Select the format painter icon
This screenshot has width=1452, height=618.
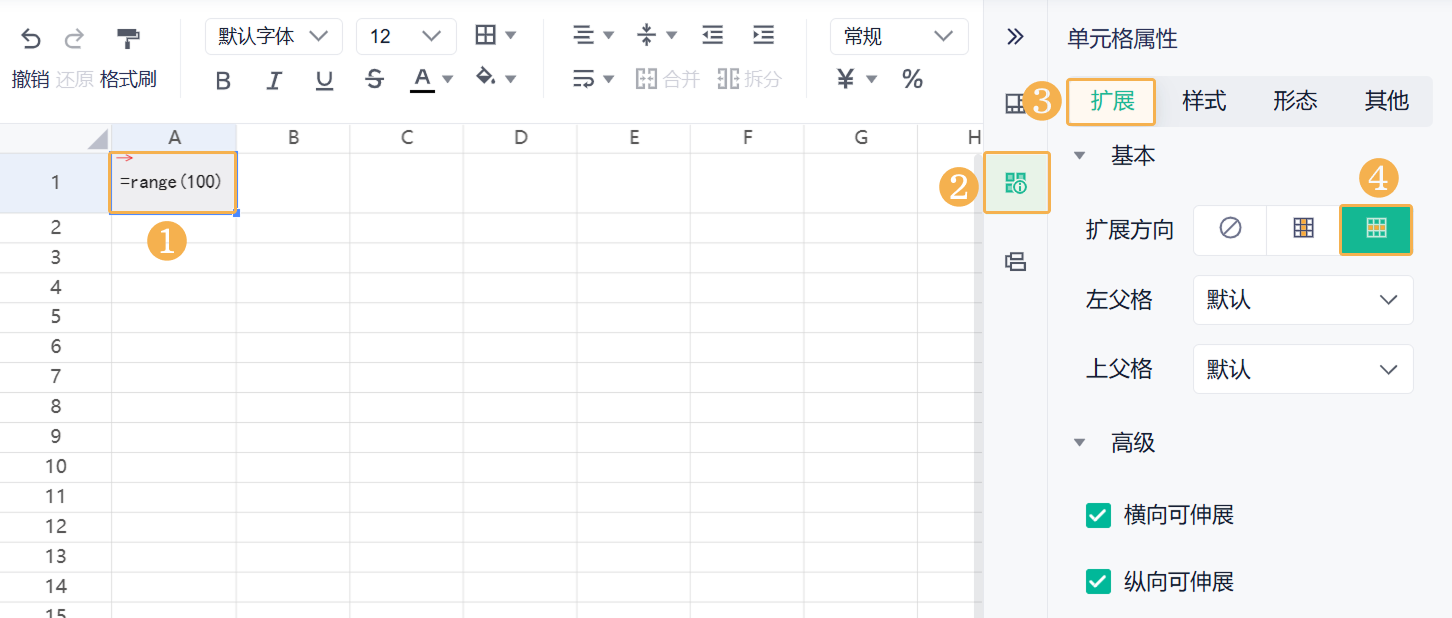pyautogui.click(x=128, y=39)
